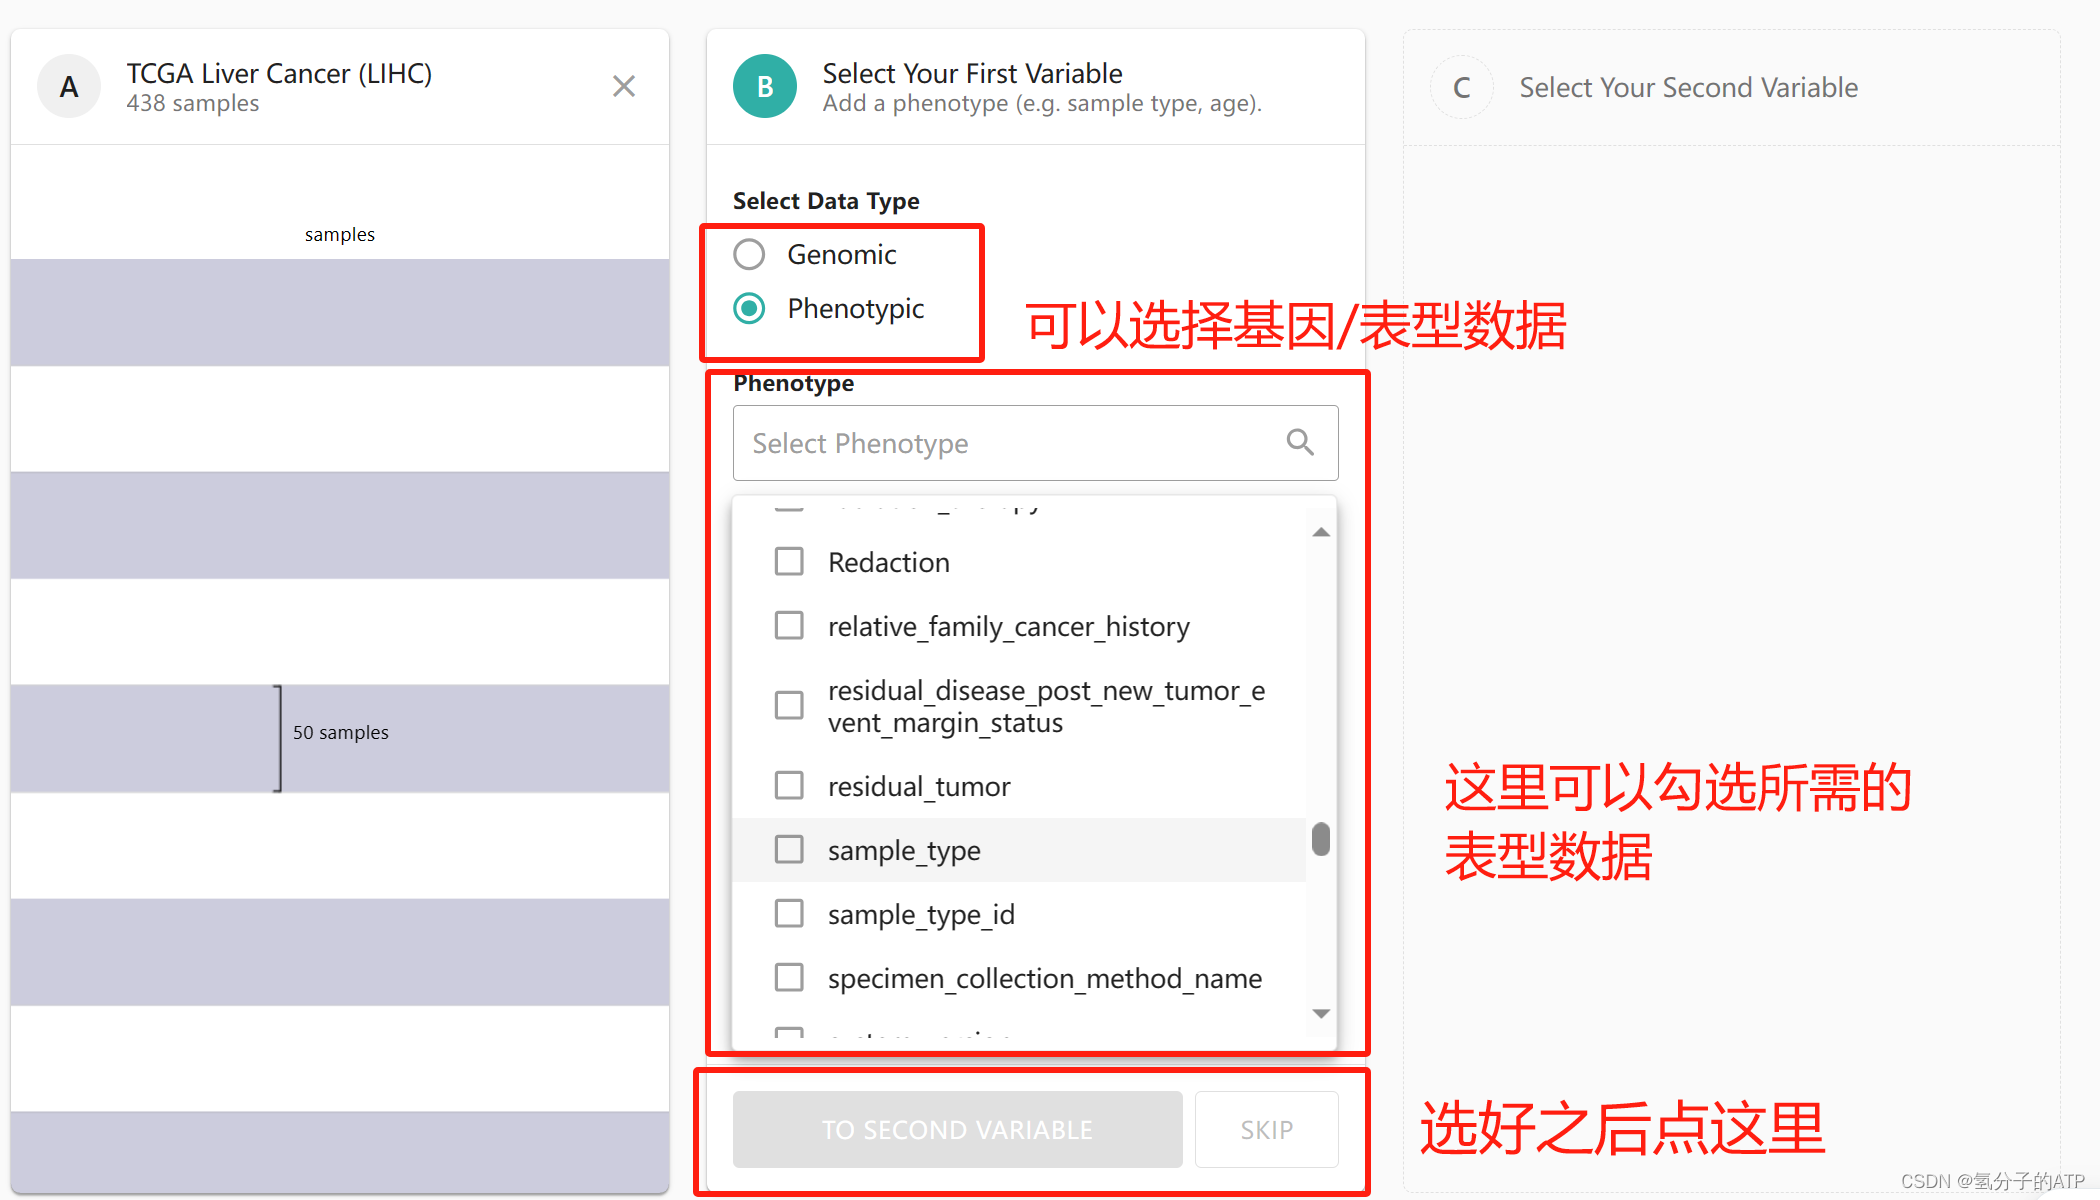Select the Genomic data type radio button

click(x=749, y=255)
